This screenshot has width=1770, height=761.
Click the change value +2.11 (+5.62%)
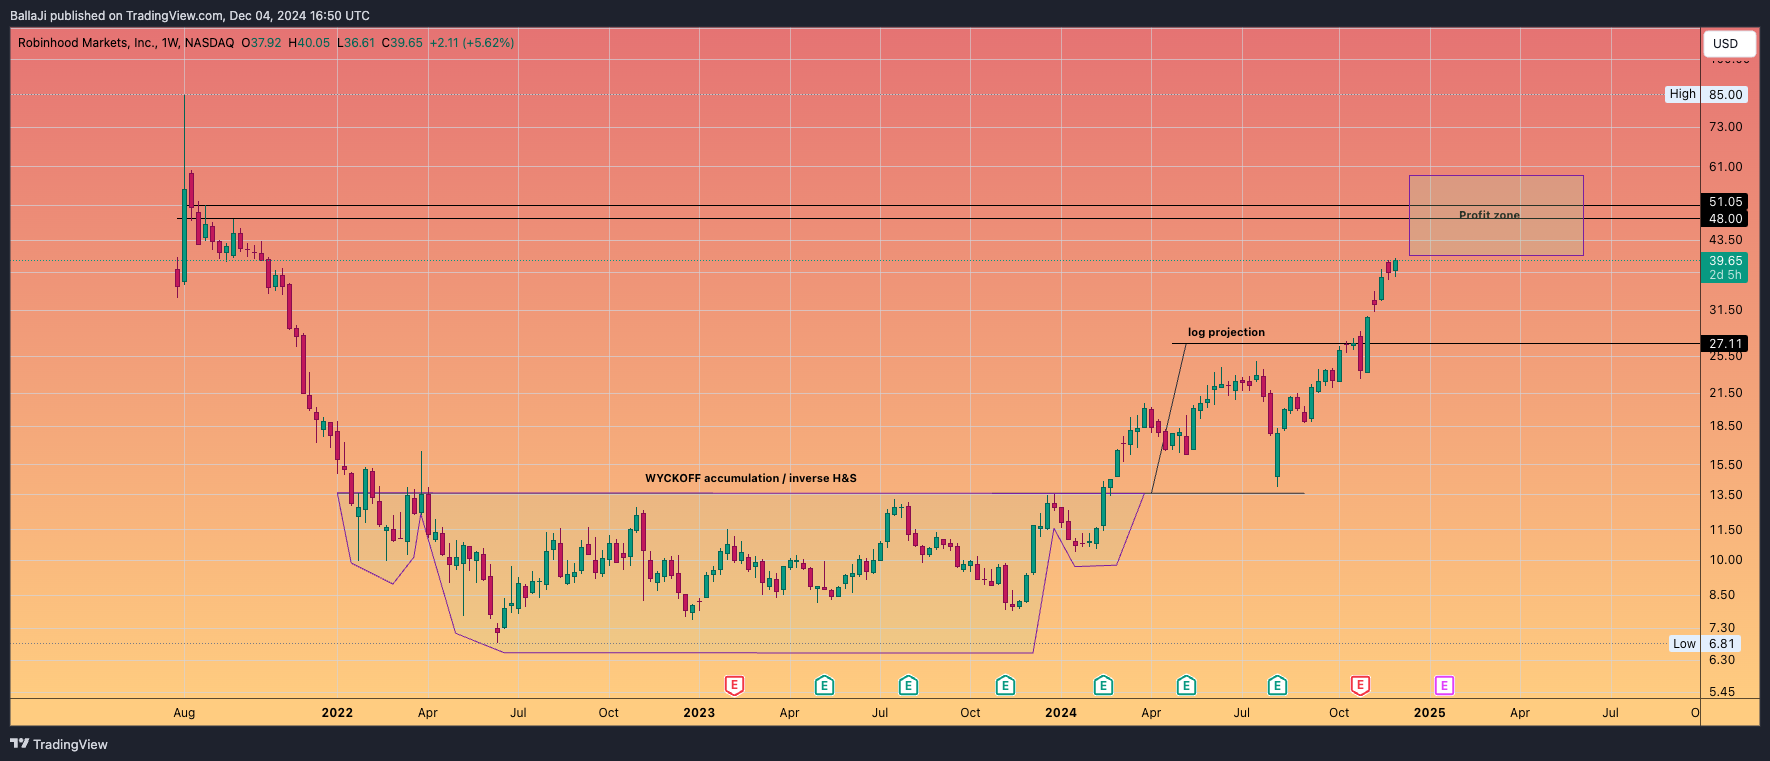tap(472, 43)
